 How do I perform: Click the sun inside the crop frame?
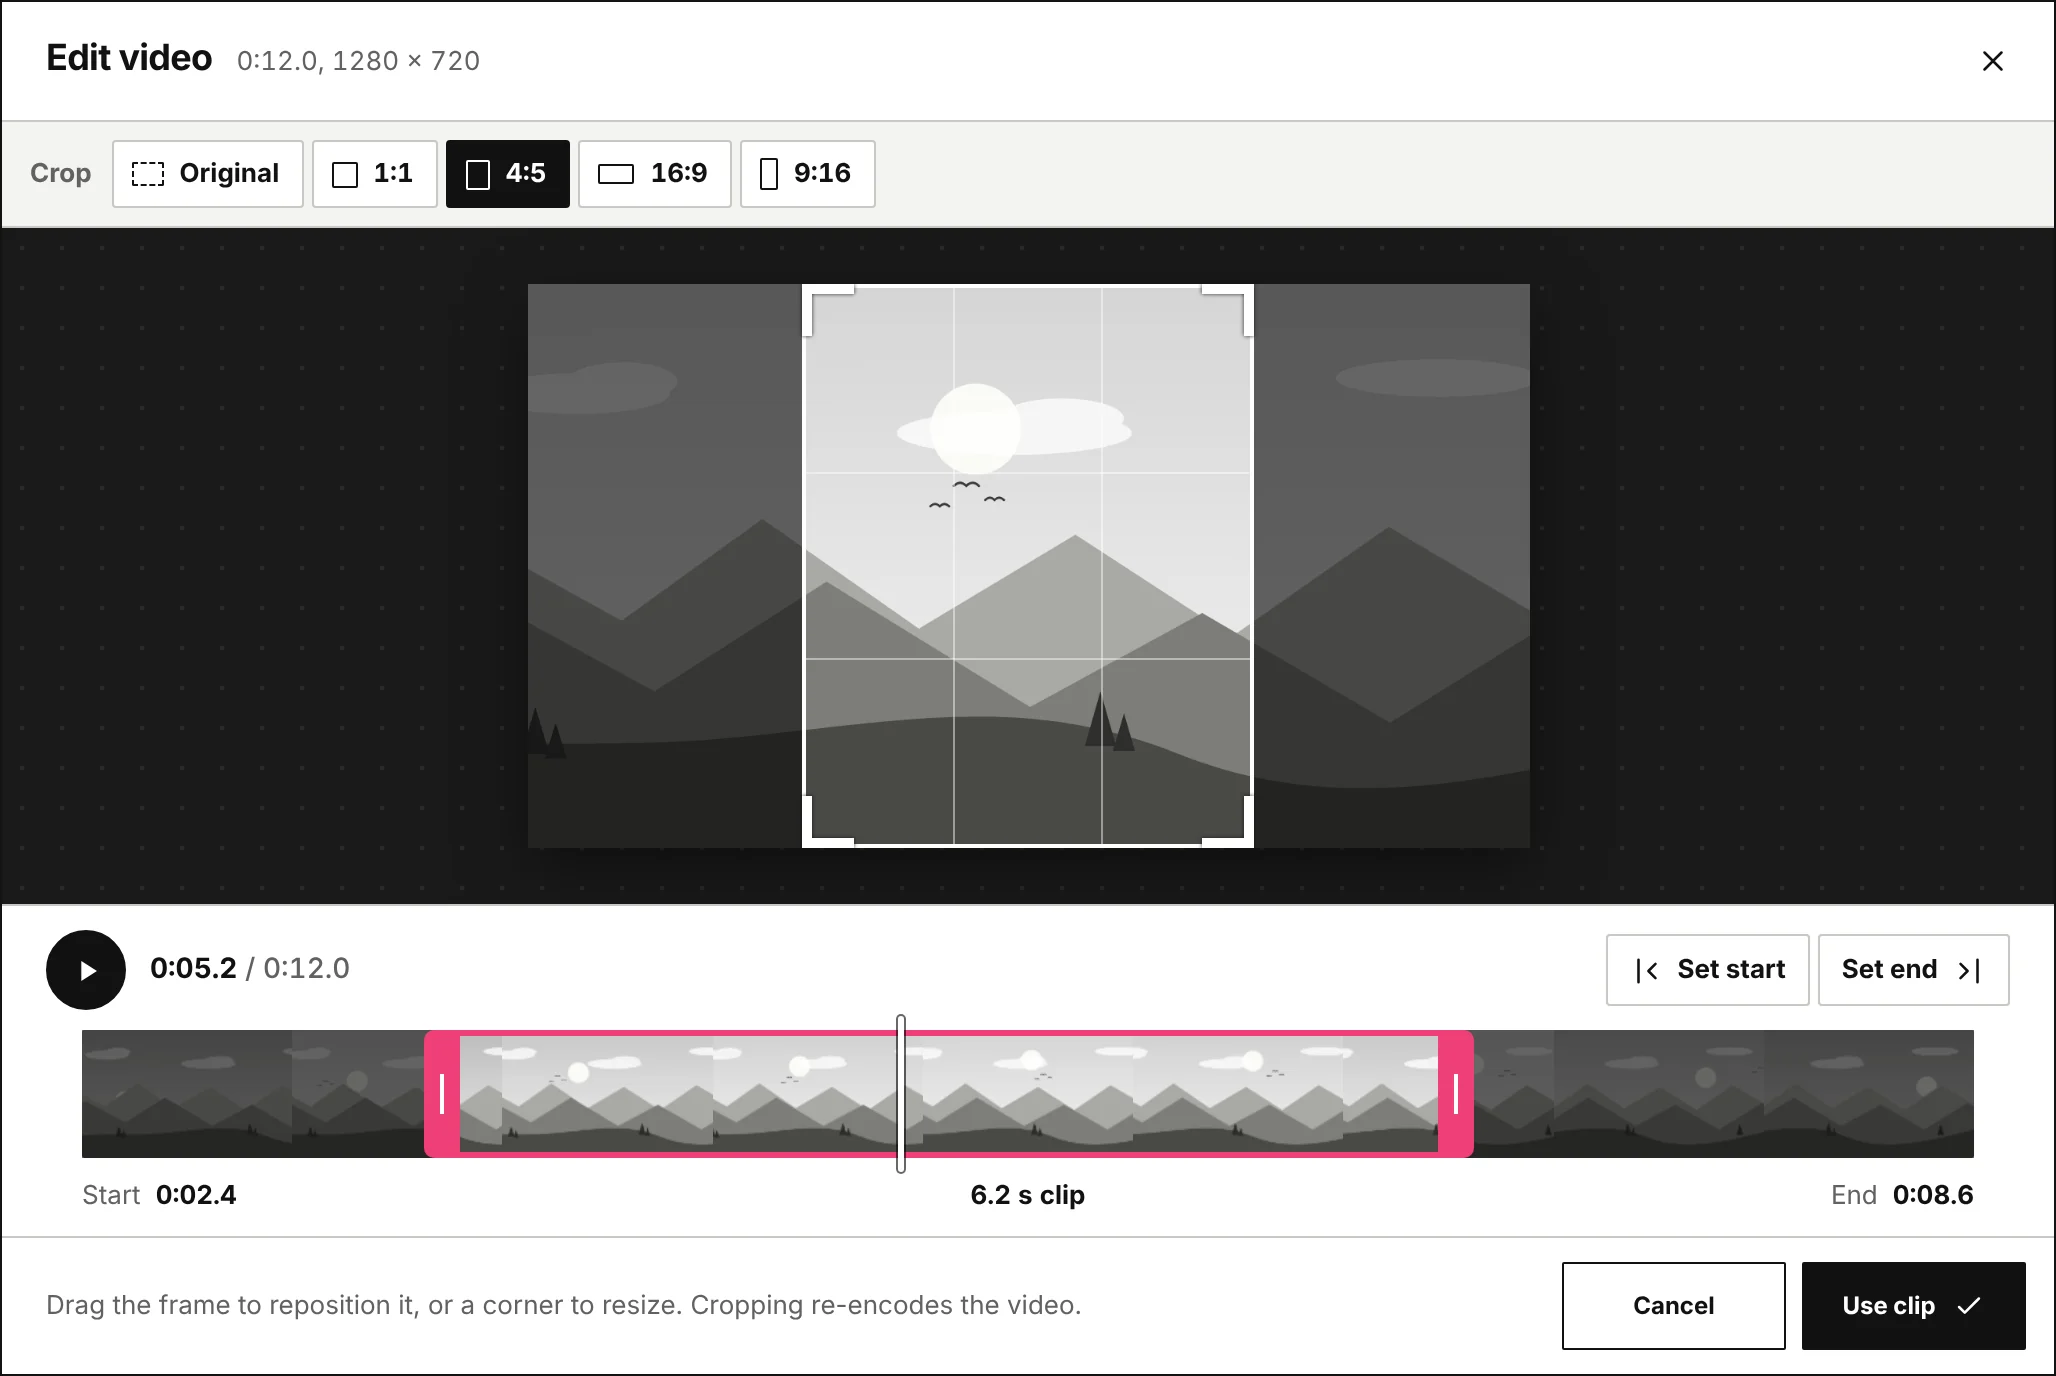975,428
